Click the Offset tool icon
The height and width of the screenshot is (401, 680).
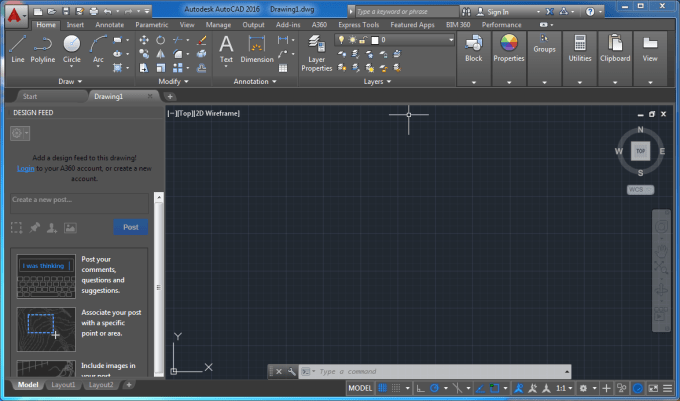pos(202,68)
